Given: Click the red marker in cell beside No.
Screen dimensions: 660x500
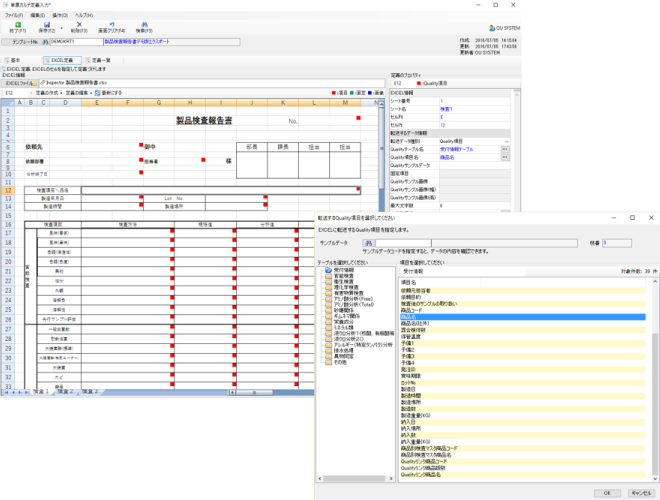Looking at the screenshot, I should click(x=358, y=118).
